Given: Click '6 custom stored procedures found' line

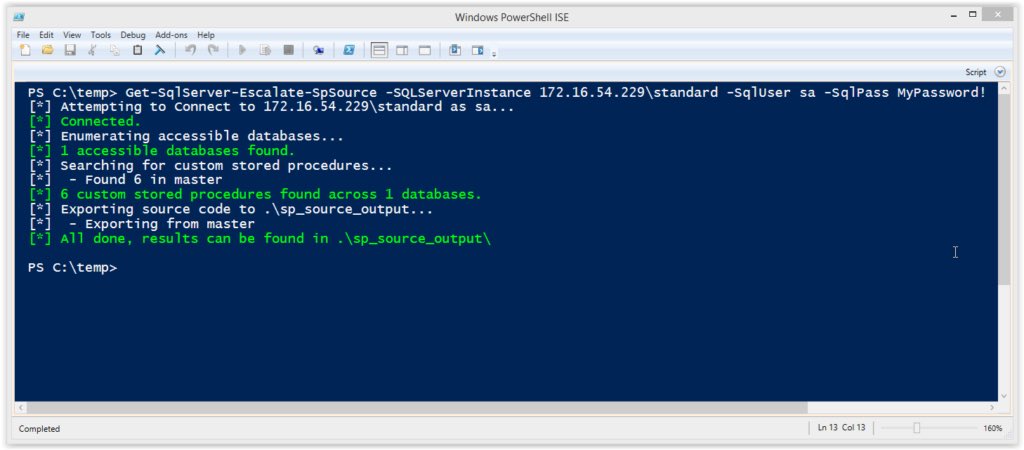Looking at the screenshot, I should (x=255, y=195).
